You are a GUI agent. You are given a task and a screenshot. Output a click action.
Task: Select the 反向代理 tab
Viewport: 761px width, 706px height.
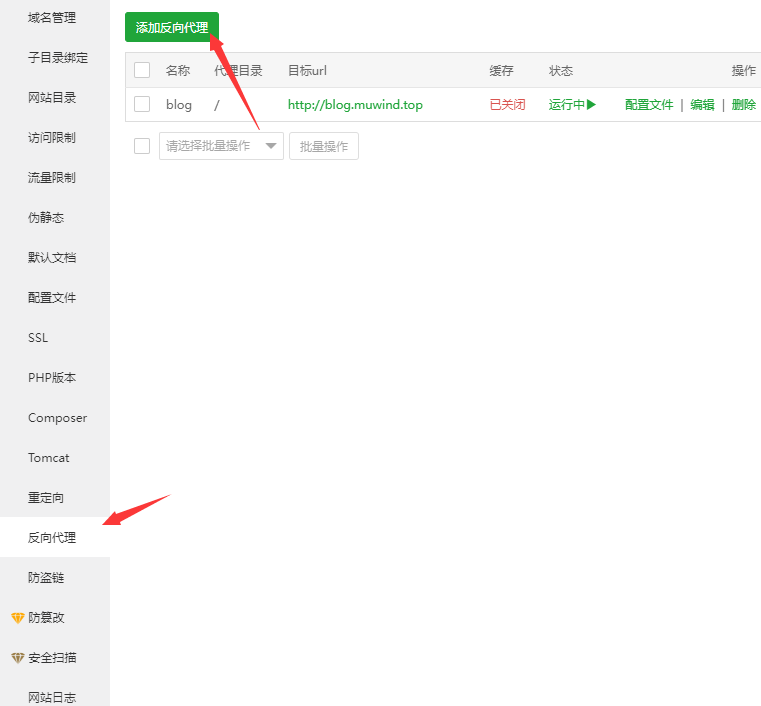point(52,538)
